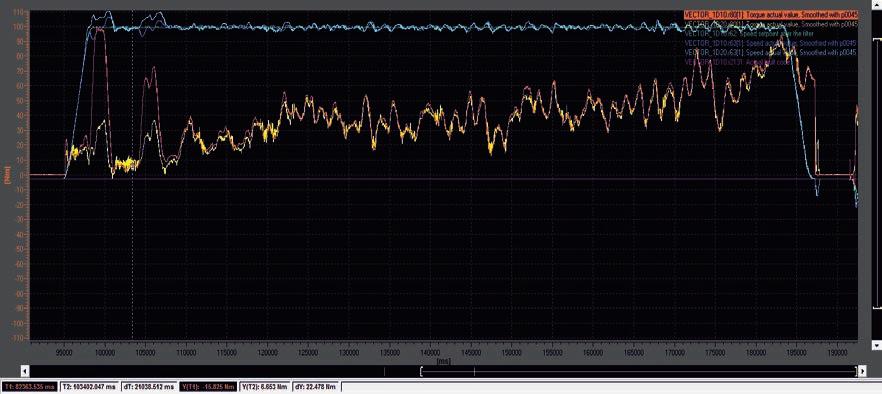
Task: Click the 140000 ms label on time axis
Action: point(430,352)
